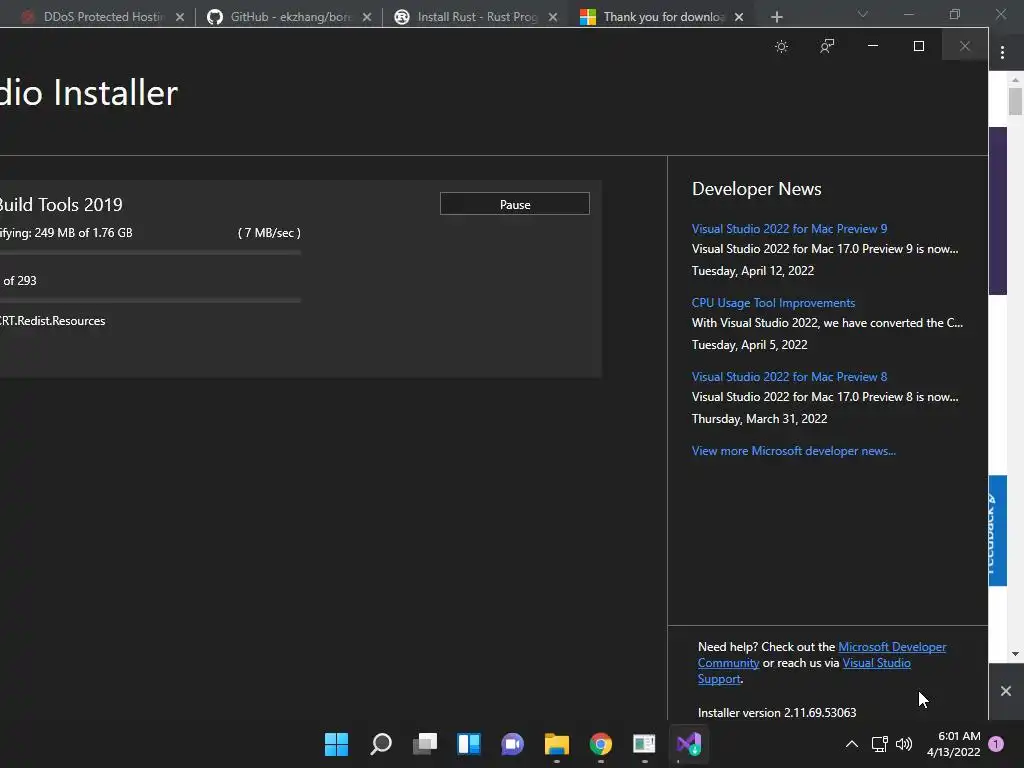Open the network status tray icon

point(879,744)
